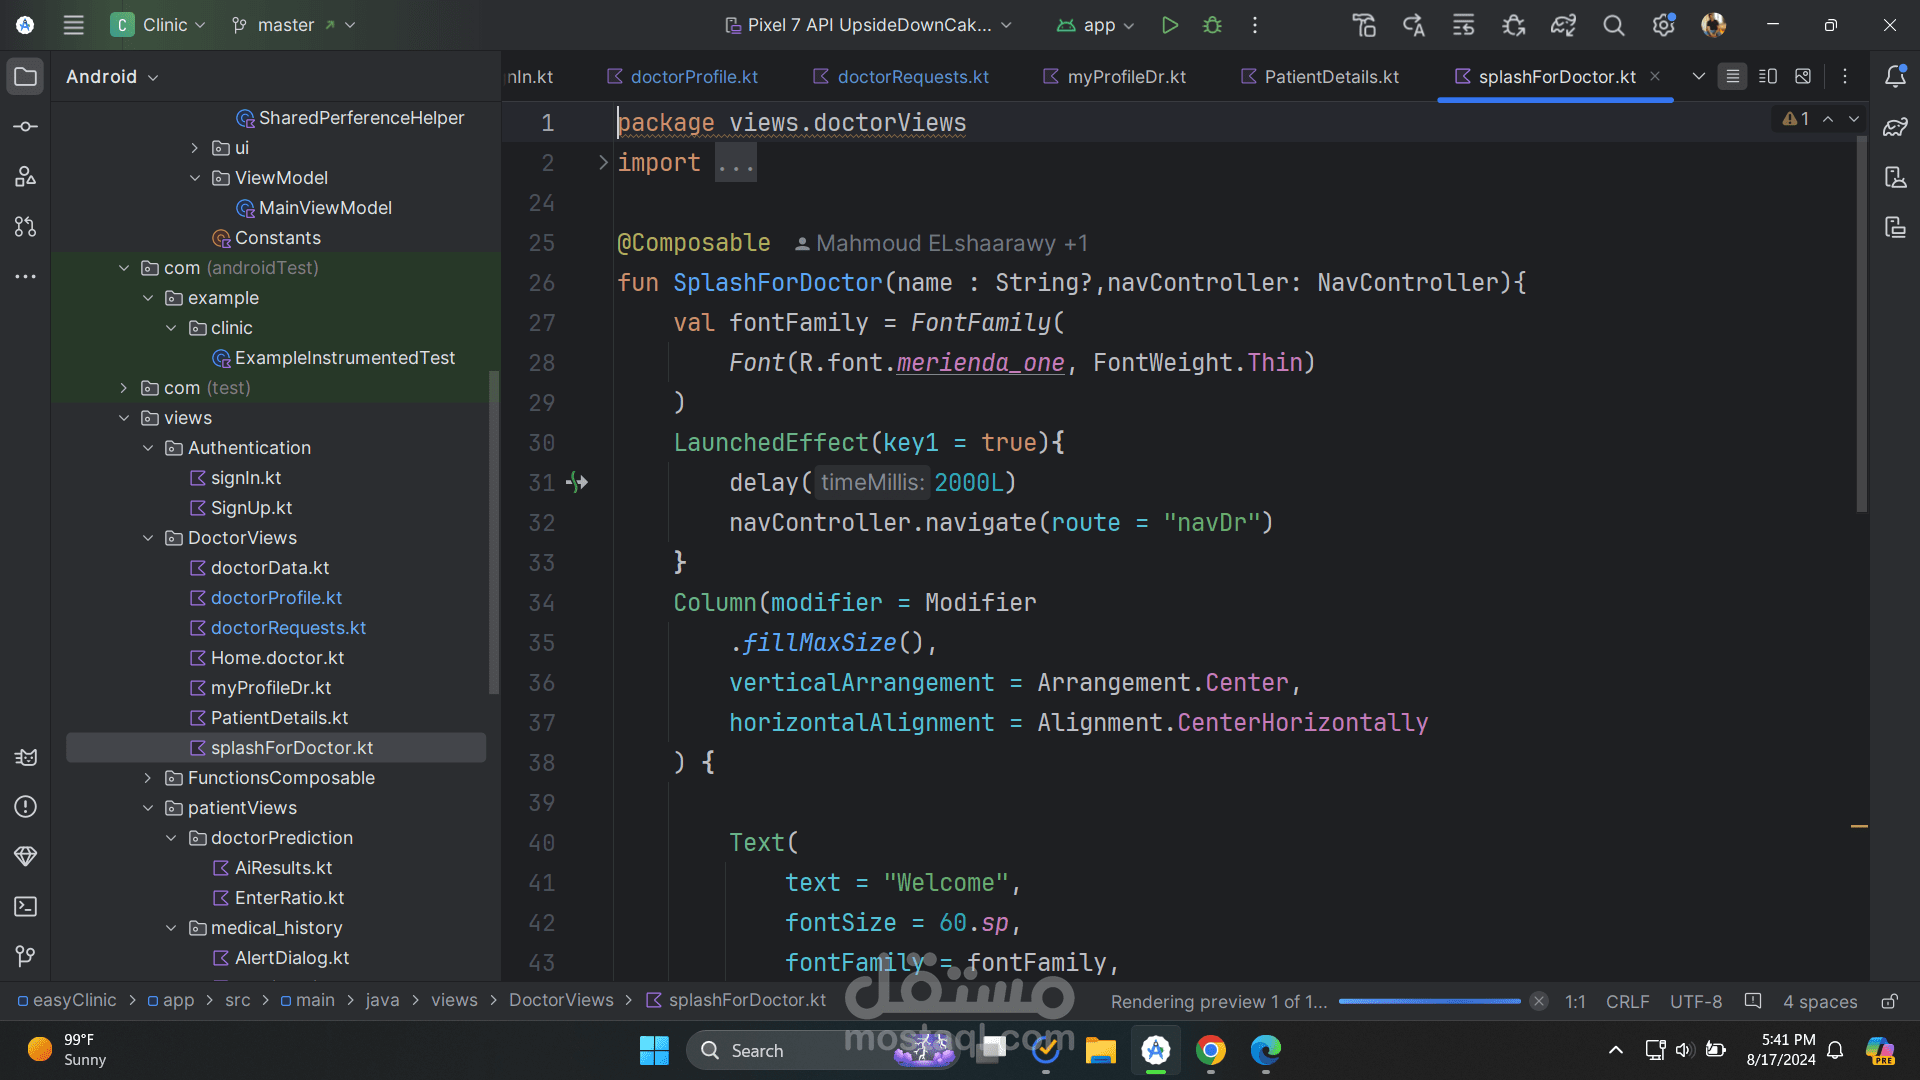Open the Terminal tool window
Screen dimensions: 1920x1080
click(x=26, y=907)
